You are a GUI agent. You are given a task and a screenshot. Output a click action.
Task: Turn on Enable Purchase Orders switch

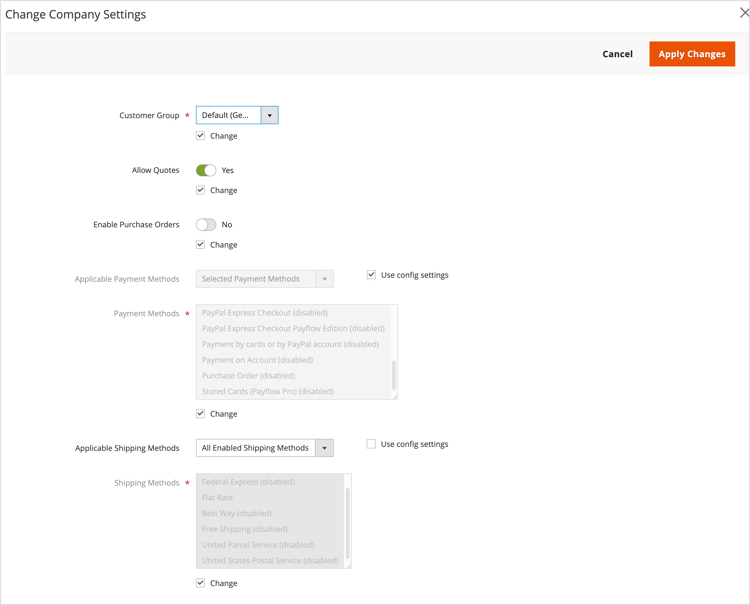pyautogui.click(x=206, y=225)
